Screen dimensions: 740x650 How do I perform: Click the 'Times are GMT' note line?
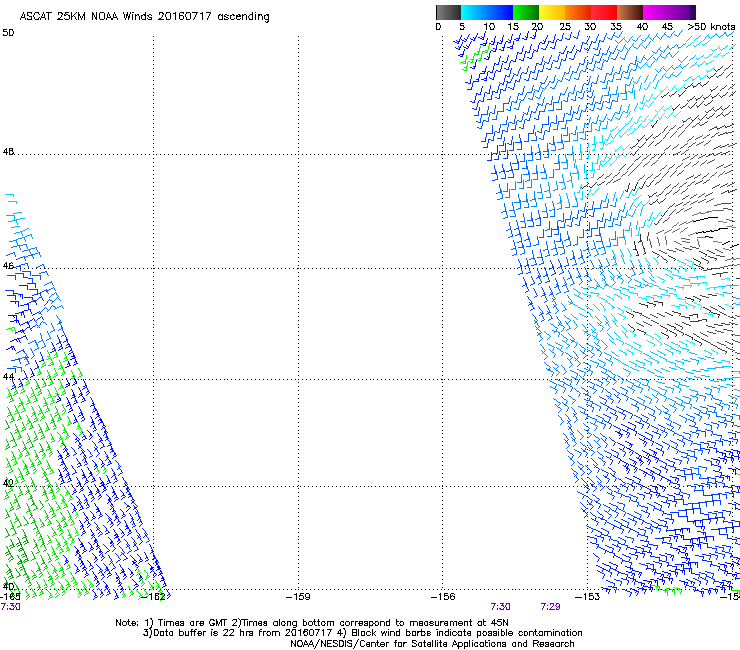point(312,623)
